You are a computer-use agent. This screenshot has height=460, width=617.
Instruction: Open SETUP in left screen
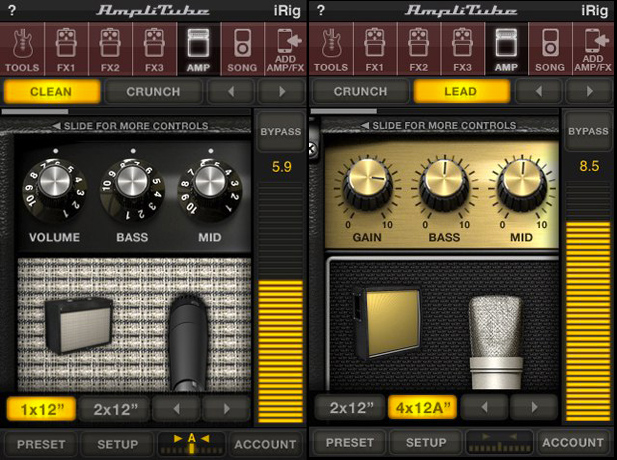pyautogui.click(x=117, y=444)
